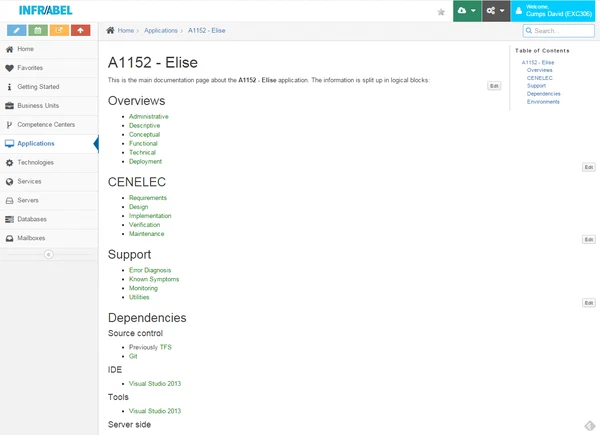Jump to CENELEC in Table of Contents

[x=540, y=78]
